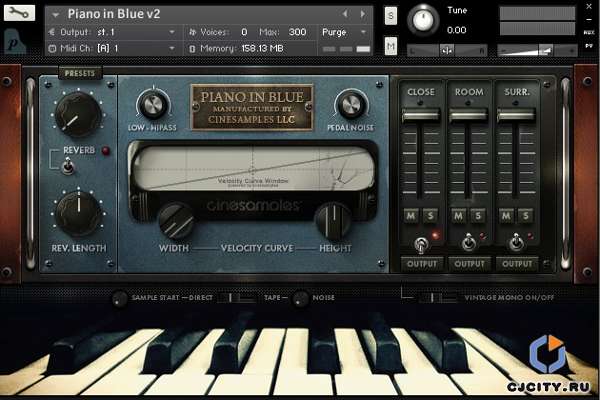
Task: Open the ROOM mic OUTPUT selector
Action: tap(469, 264)
